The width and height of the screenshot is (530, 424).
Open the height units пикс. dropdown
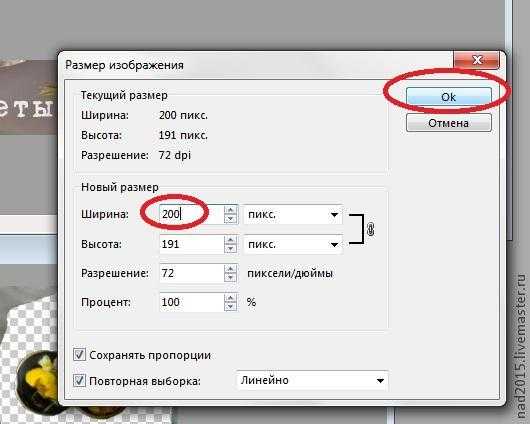pos(293,244)
